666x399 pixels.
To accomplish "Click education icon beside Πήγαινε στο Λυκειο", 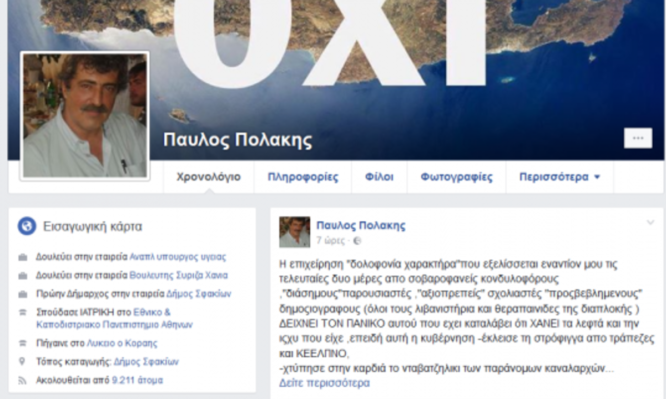I will (x=23, y=343).
